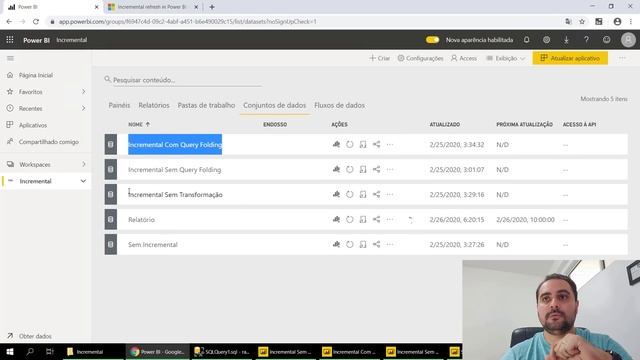The image size is (640, 360).
Task: Click the Criar button
Action: (380, 58)
